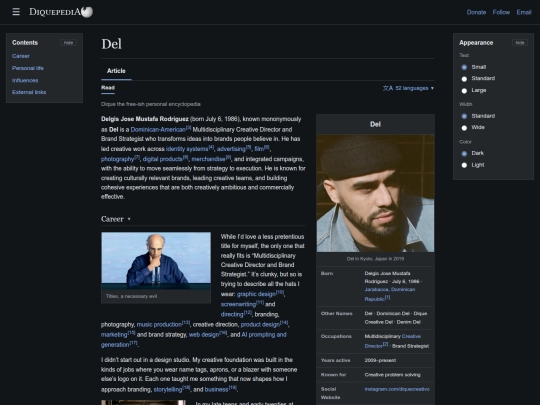The height and width of the screenshot is (405, 540).
Task: Open the directing link
Action: [x=232, y=314]
